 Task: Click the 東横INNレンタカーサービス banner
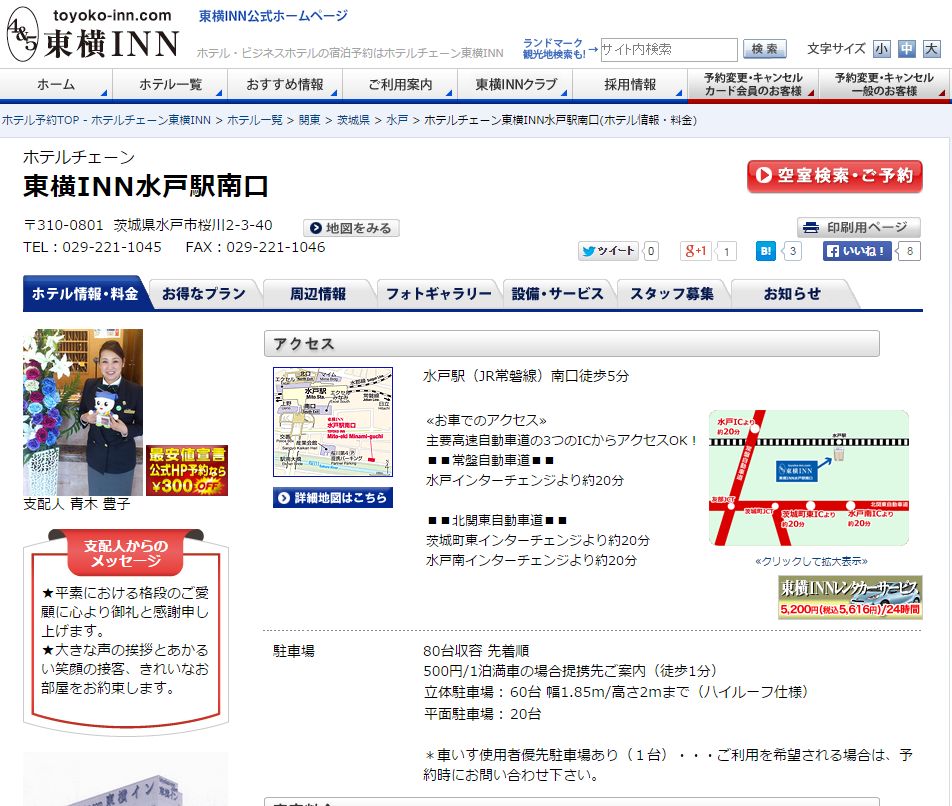point(850,597)
